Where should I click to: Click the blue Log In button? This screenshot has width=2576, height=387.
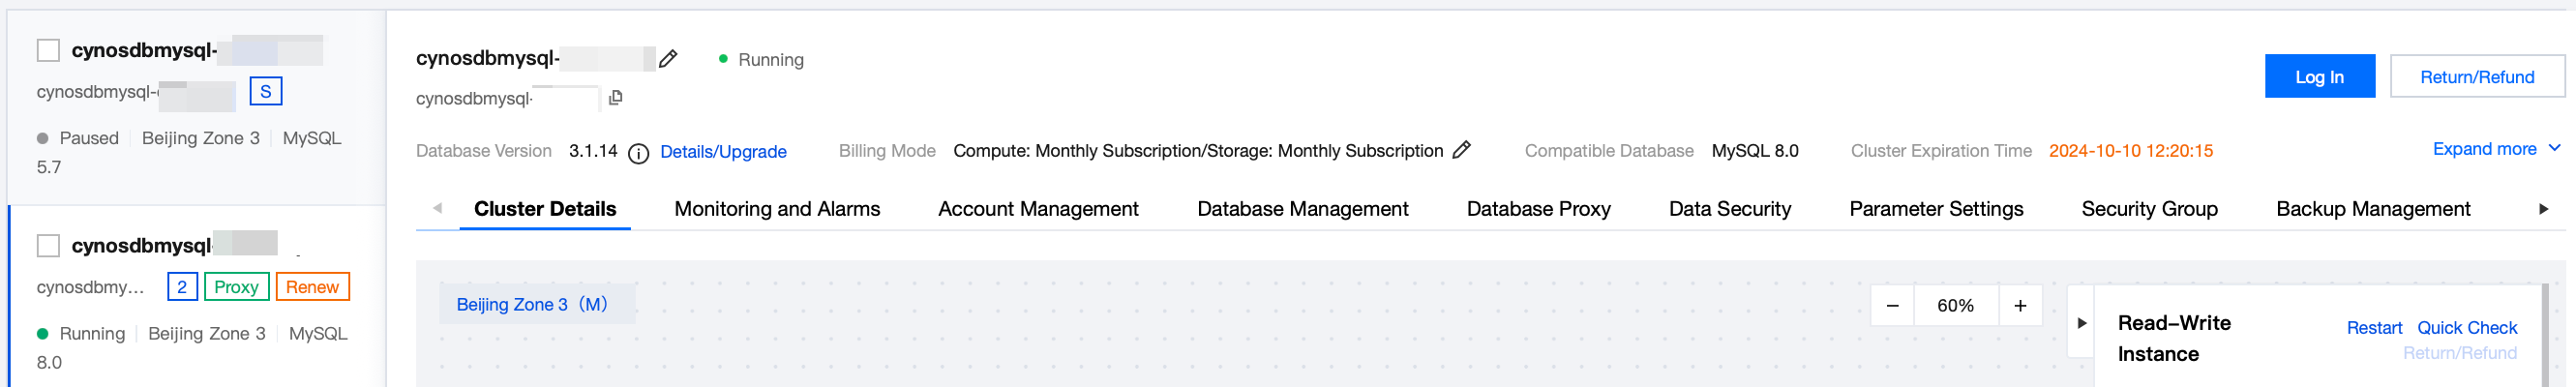tap(2319, 77)
